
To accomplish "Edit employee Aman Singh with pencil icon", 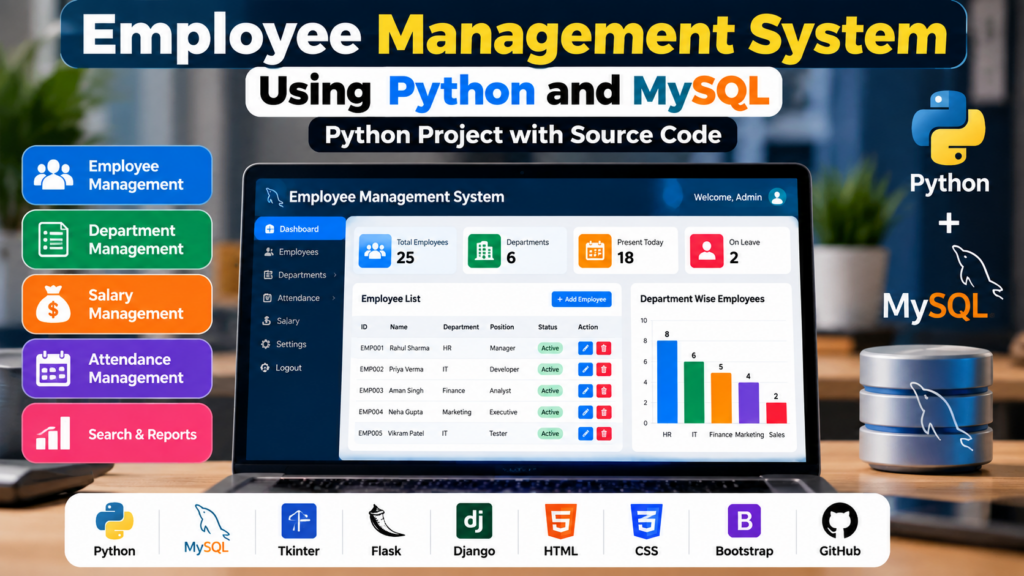I will (585, 391).
